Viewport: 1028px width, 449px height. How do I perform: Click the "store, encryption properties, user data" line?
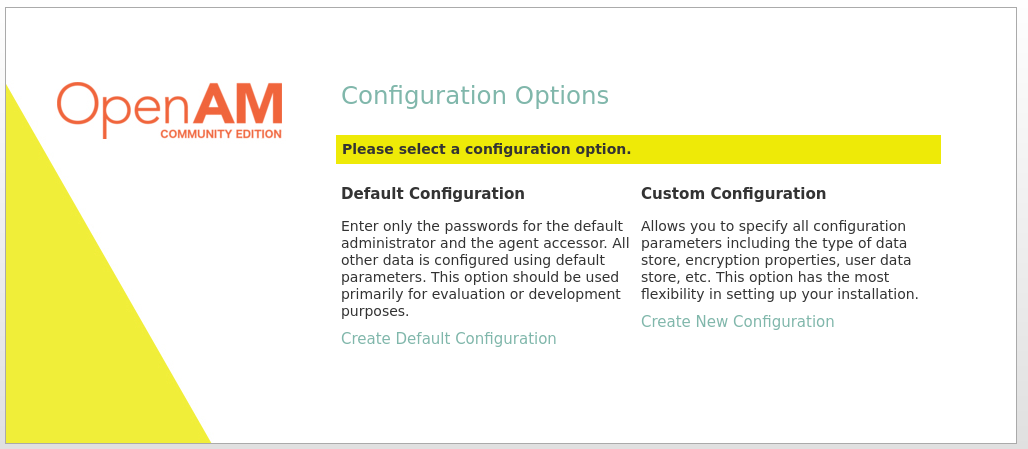point(775,261)
